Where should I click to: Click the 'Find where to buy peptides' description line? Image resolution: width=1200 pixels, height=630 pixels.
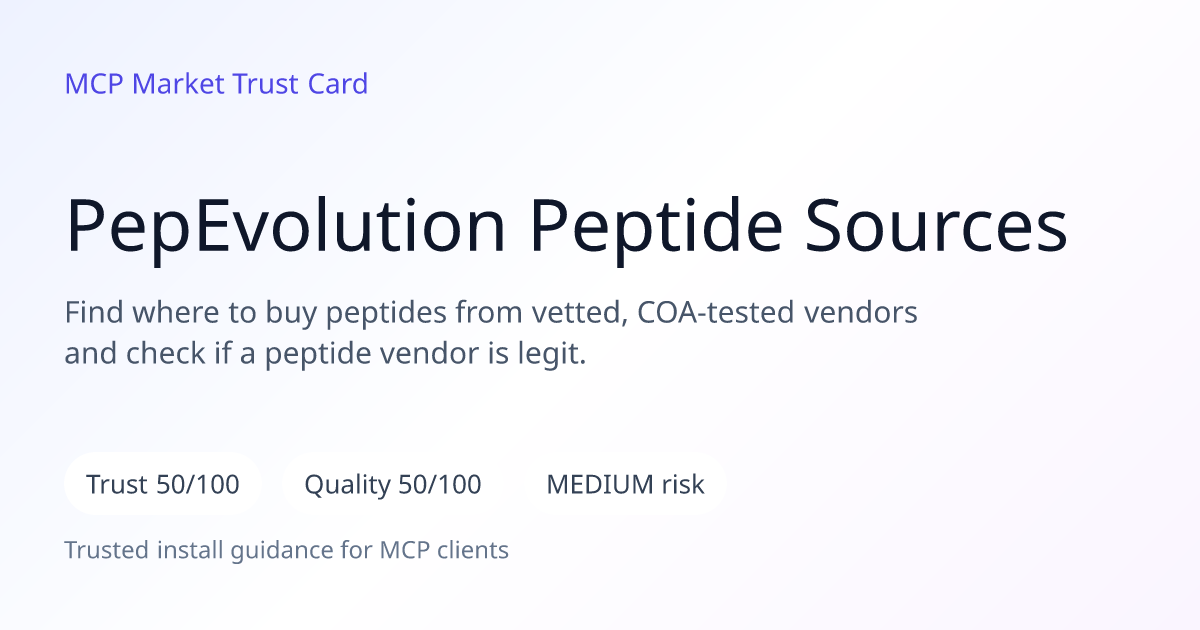pyautogui.click(x=491, y=313)
